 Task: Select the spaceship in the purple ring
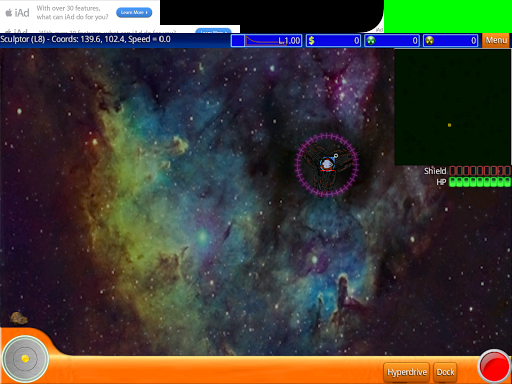click(x=327, y=164)
